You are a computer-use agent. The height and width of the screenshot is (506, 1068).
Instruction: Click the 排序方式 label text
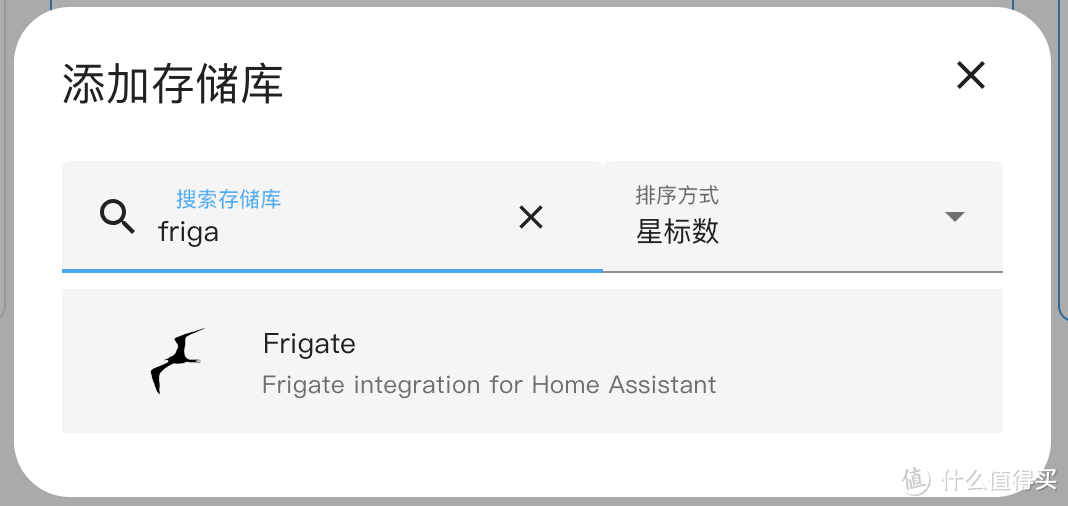pyautogui.click(x=677, y=195)
